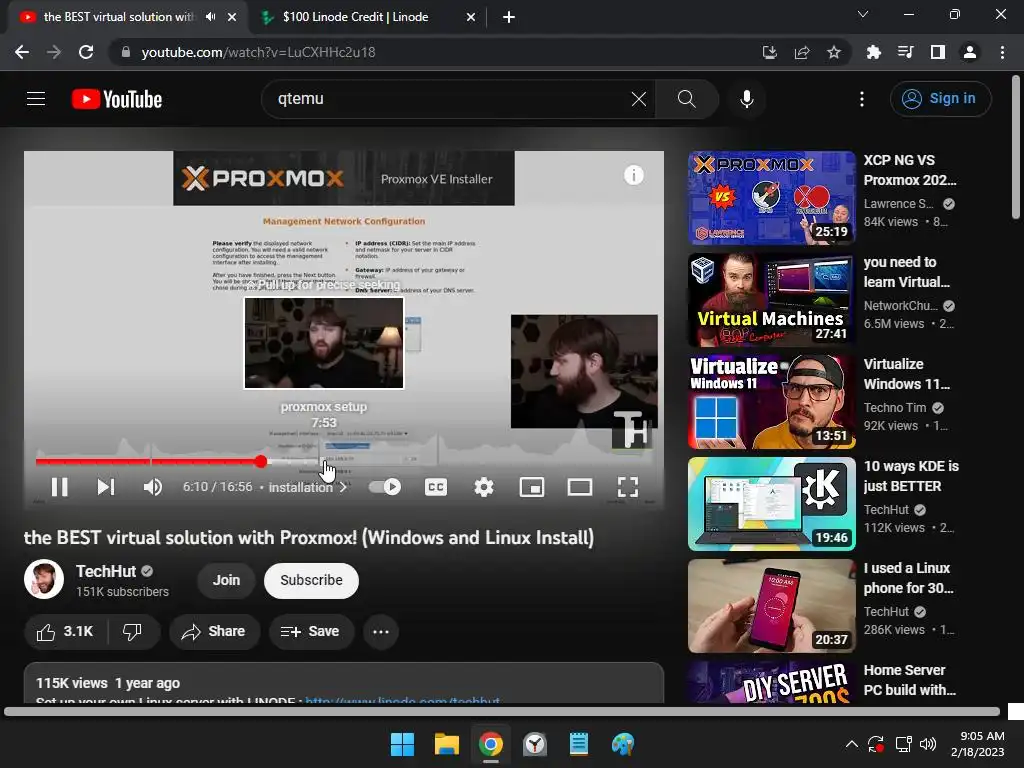Open the tab search dropdown chevron

(x=863, y=14)
